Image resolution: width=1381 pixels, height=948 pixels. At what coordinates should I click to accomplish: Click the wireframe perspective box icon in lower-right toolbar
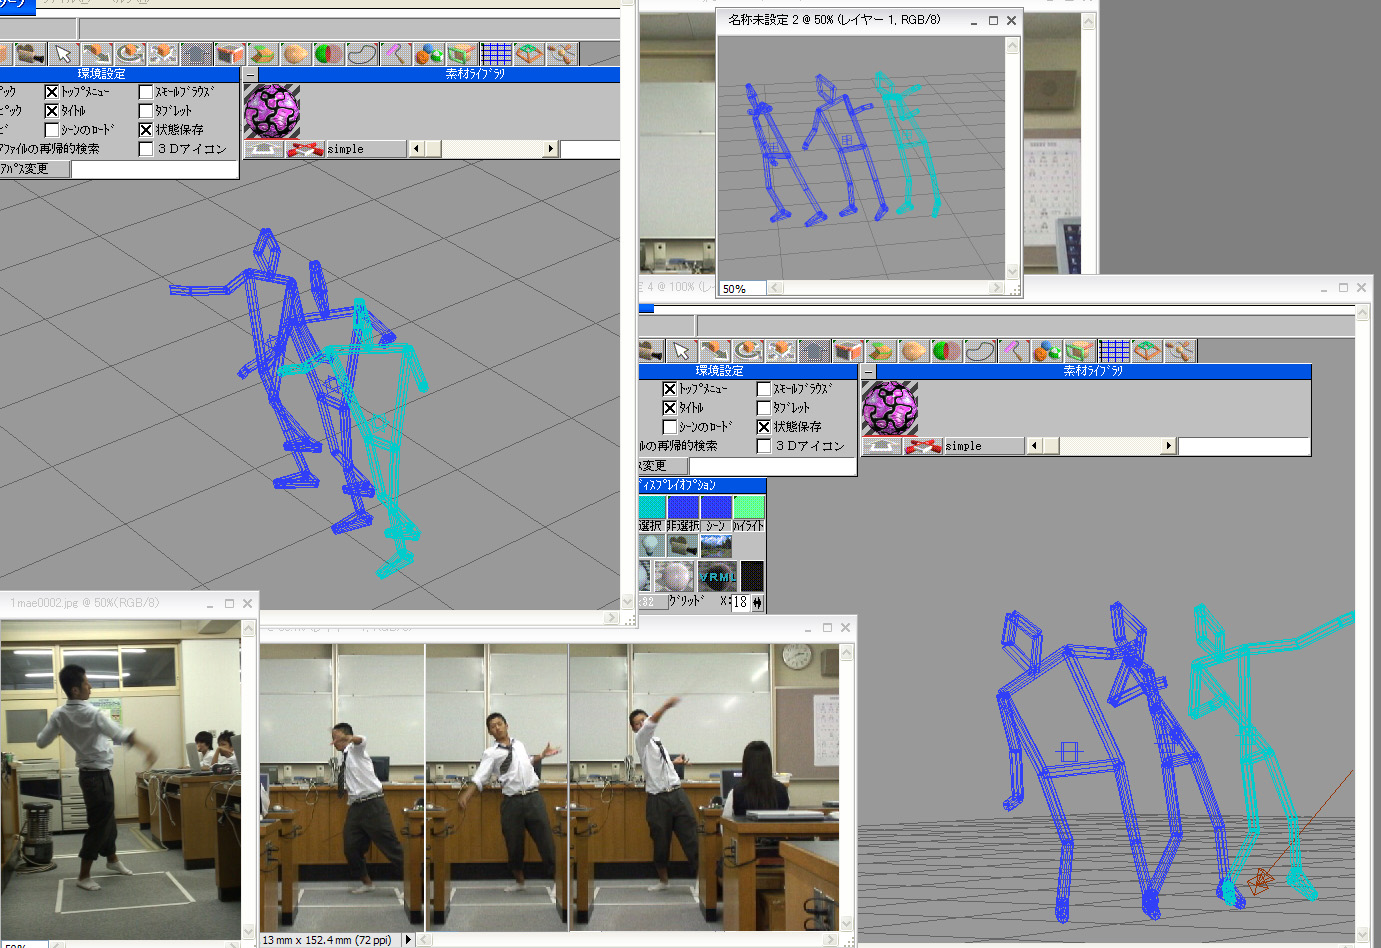tap(1147, 351)
